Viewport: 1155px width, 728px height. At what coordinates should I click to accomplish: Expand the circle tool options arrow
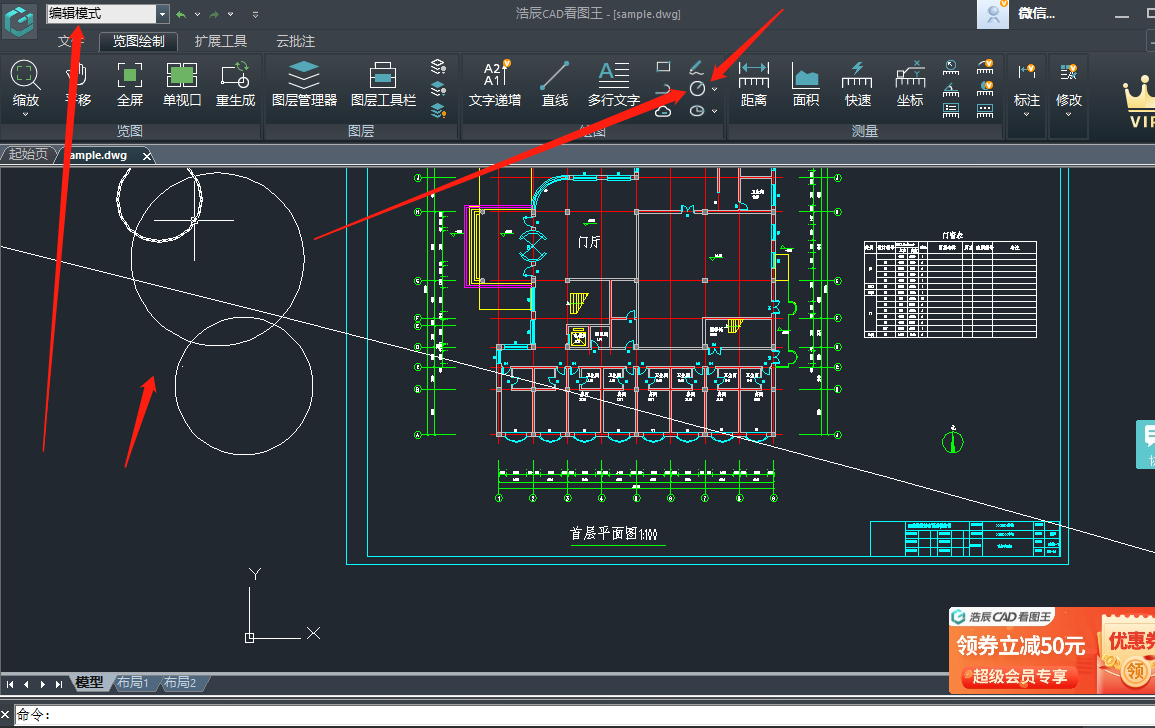(715, 90)
